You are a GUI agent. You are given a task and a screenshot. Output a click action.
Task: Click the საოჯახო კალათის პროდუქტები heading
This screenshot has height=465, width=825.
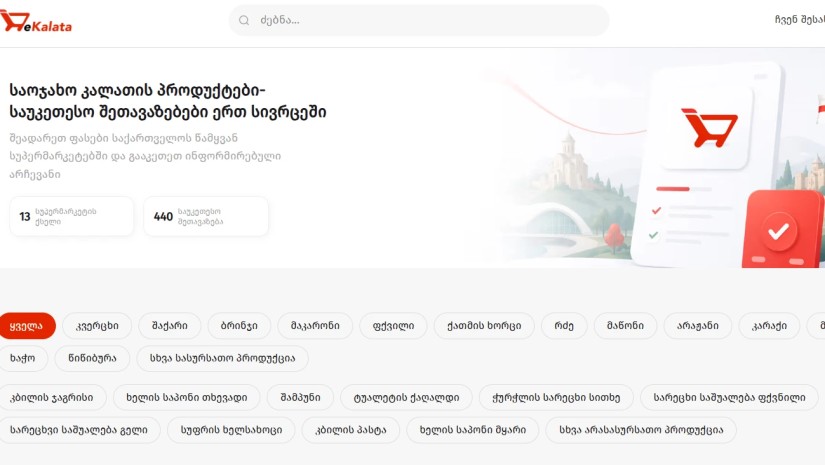click(x=168, y=101)
